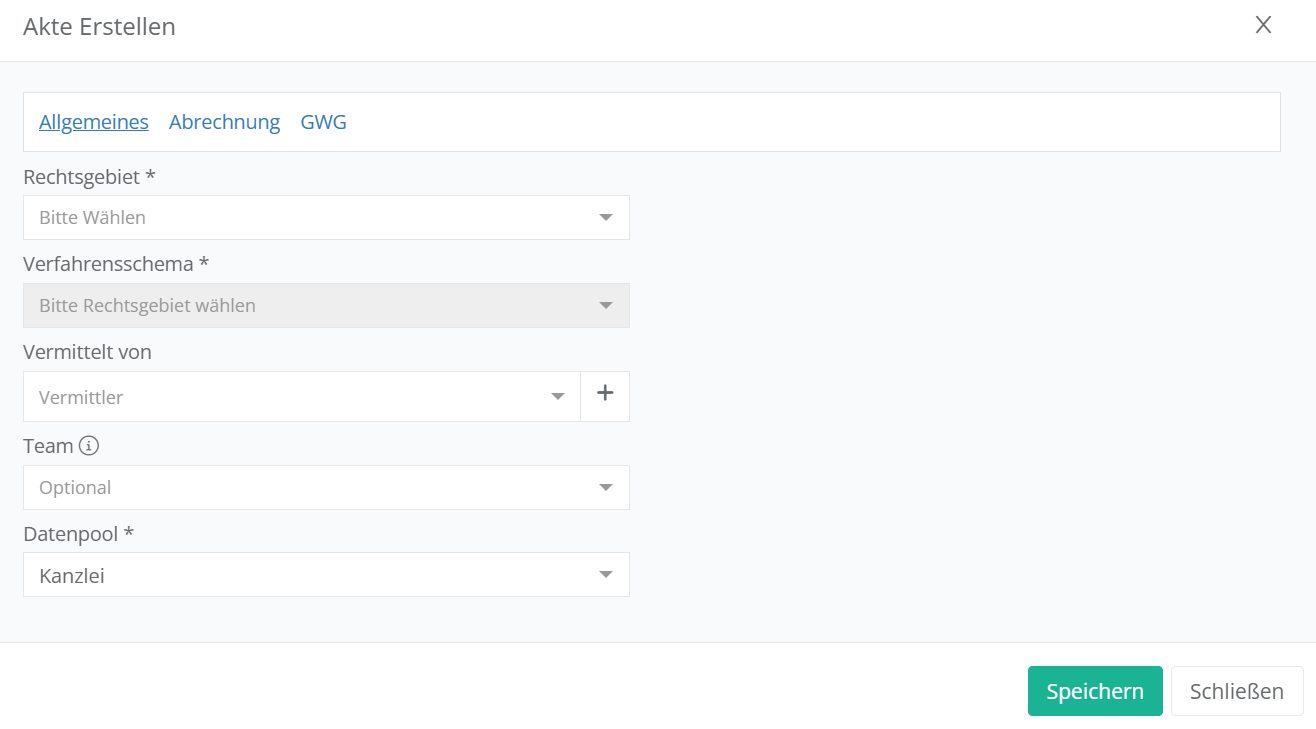Open the 'Bitte Rechtsgebiet wählen' field
Image resolution: width=1316 pixels, height=729 pixels.
[x=300, y=306]
